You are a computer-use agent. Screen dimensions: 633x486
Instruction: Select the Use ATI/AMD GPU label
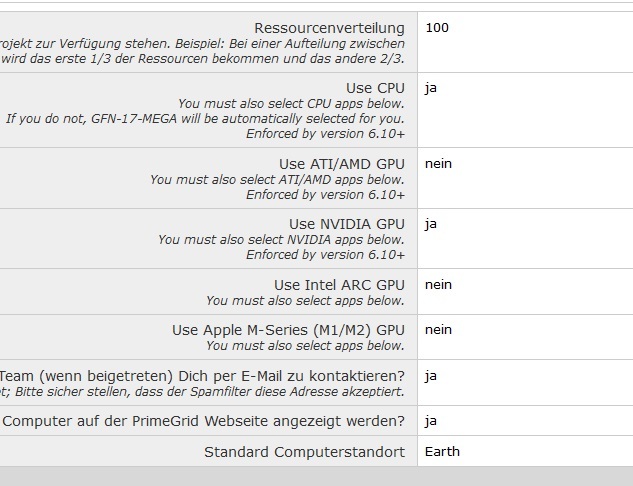341,164
